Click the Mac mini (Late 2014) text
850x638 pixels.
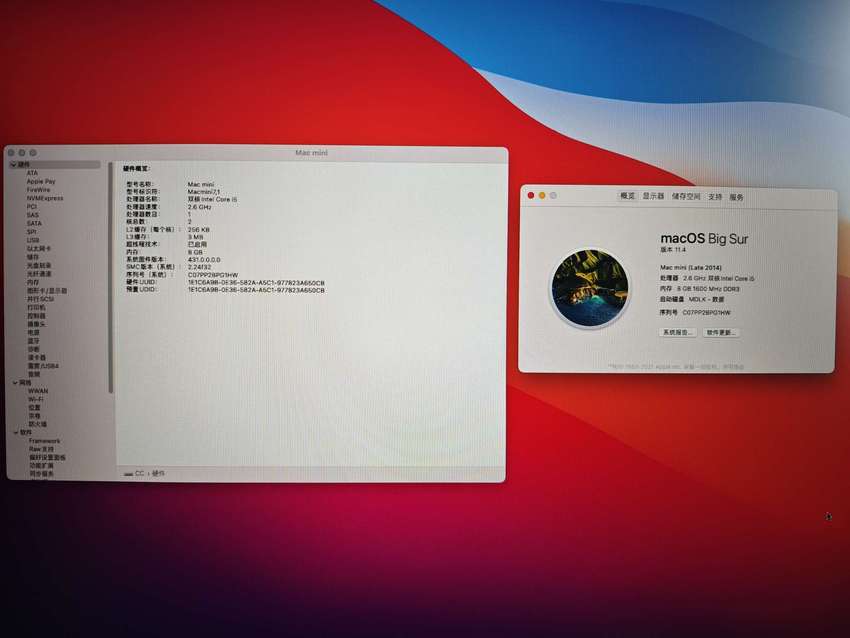[691, 267]
